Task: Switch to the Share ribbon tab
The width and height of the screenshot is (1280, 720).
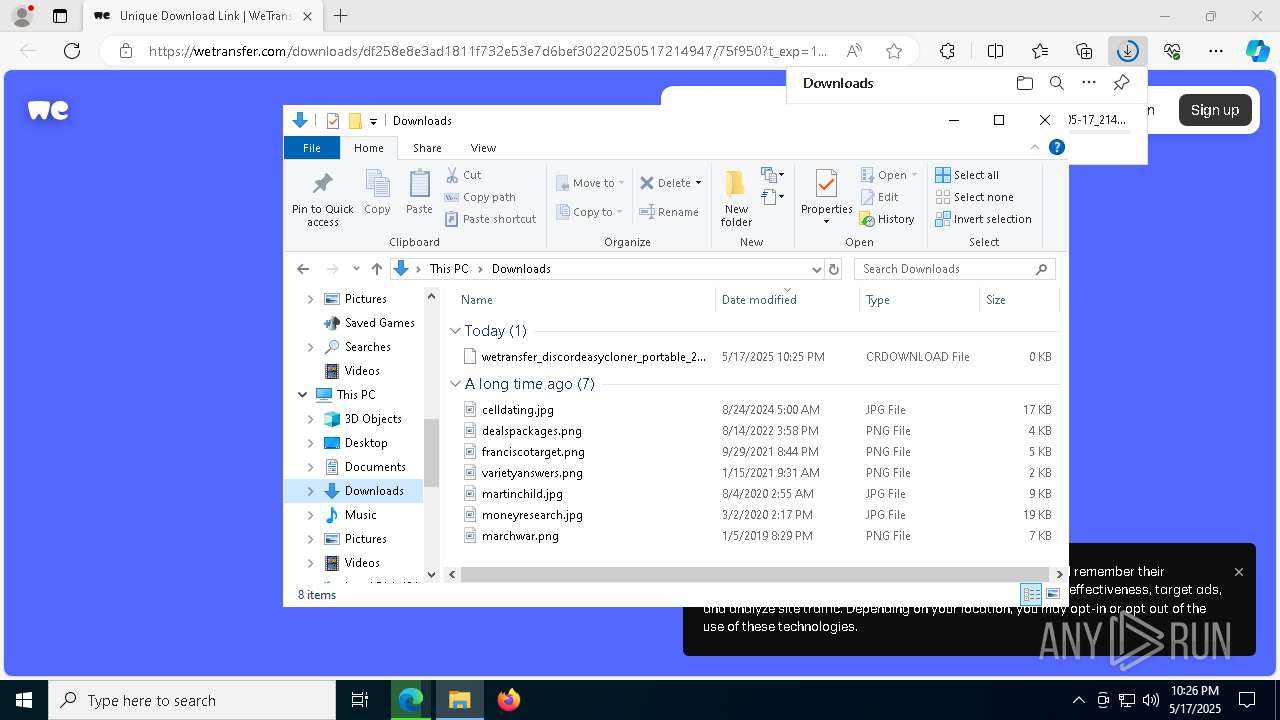Action: pyautogui.click(x=427, y=148)
